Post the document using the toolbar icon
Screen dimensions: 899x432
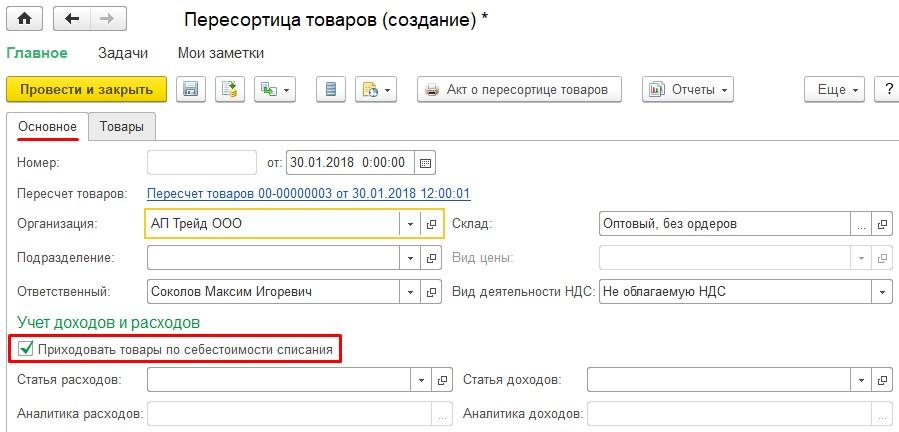(230, 89)
